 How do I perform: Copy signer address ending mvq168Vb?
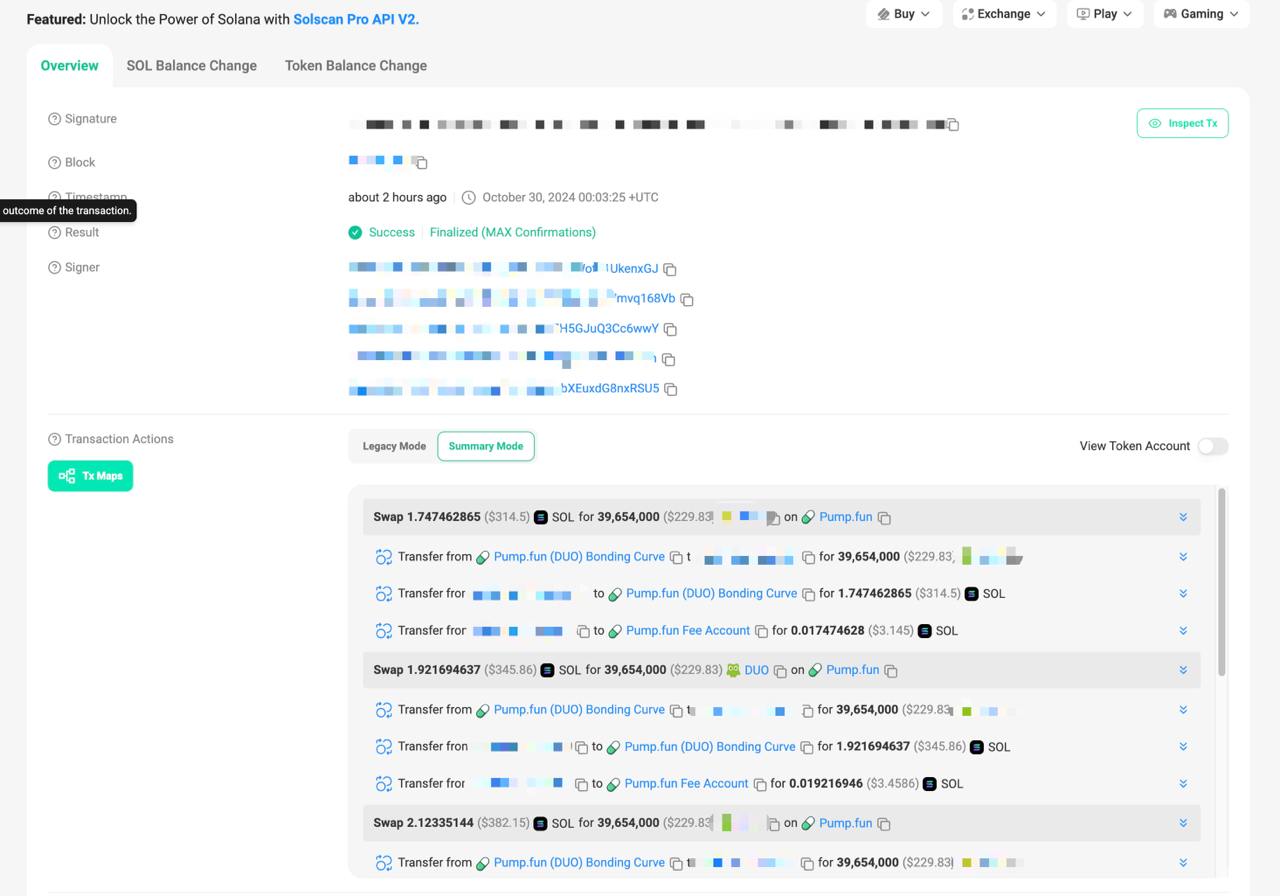click(687, 300)
